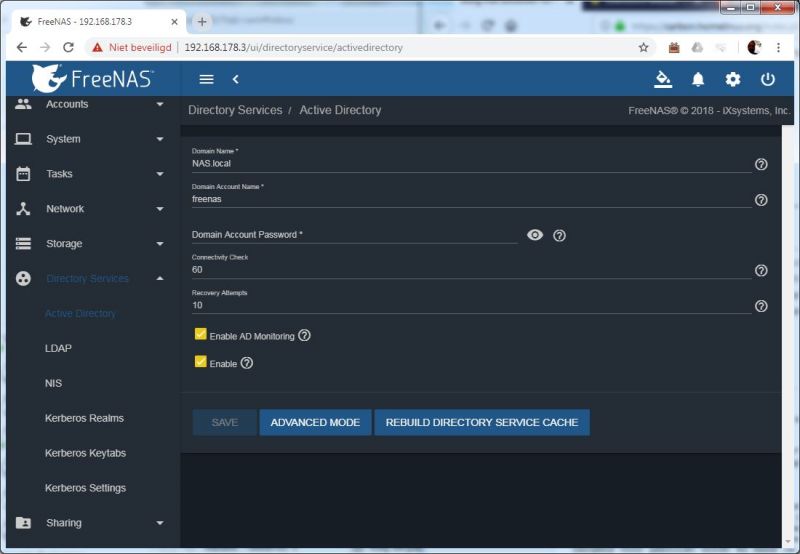Expand the Accounts menu arrow
This screenshot has width=800, height=554.
point(160,104)
